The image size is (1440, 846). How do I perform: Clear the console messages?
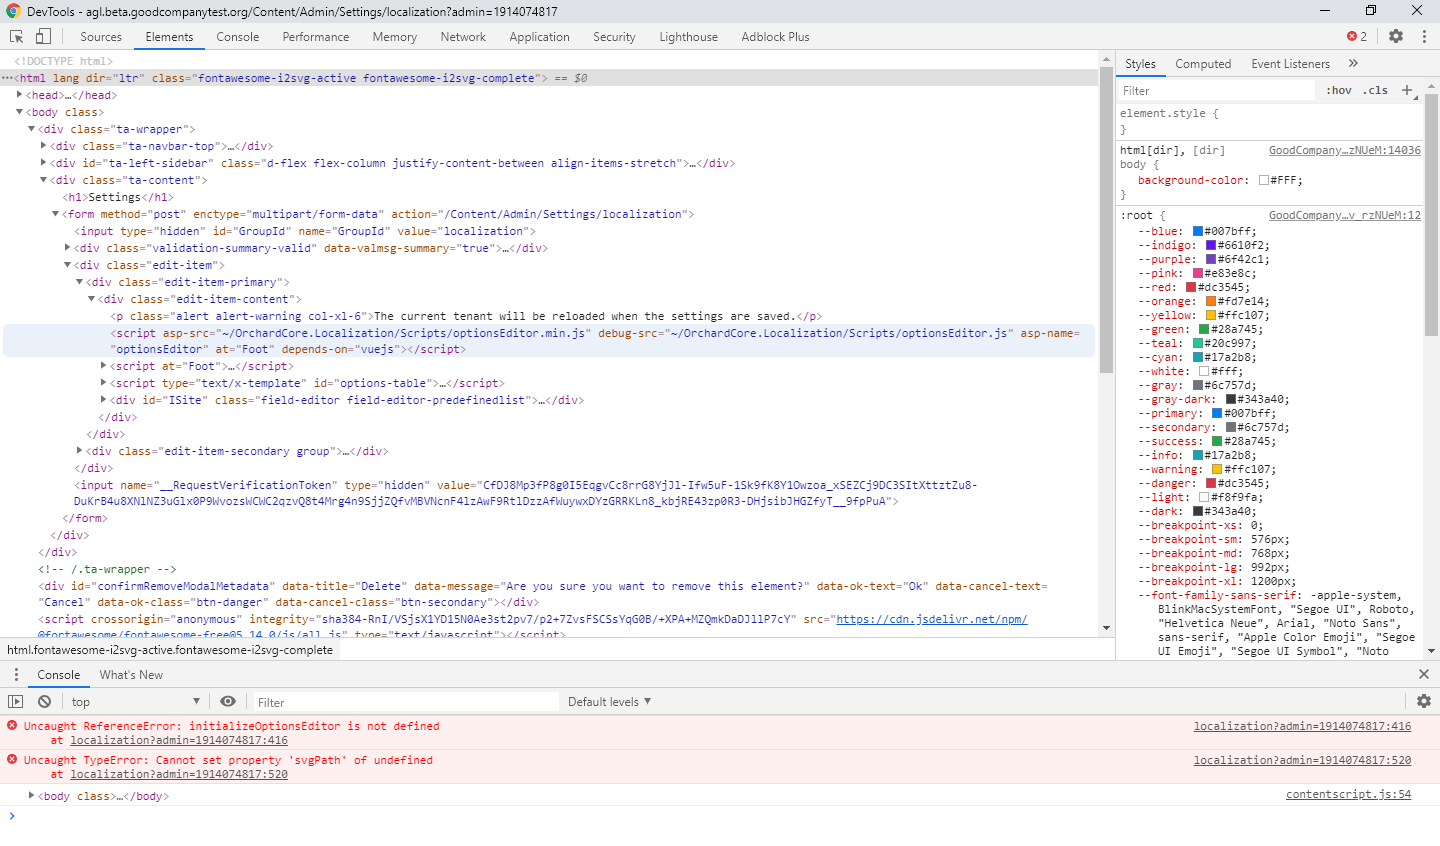[42, 701]
